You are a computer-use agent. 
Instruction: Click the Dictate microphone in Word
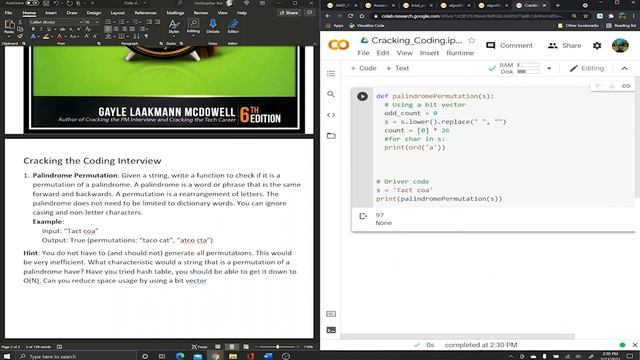point(213,26)
